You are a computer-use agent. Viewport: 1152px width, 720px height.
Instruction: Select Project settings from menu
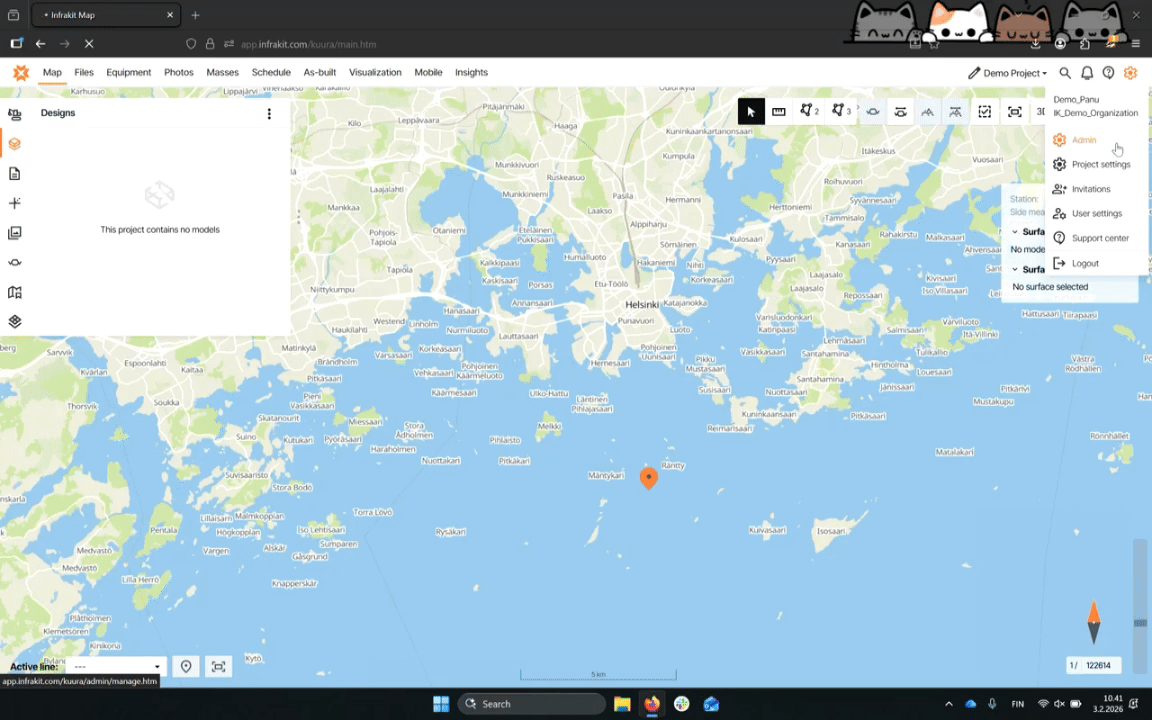point(1096,165)
